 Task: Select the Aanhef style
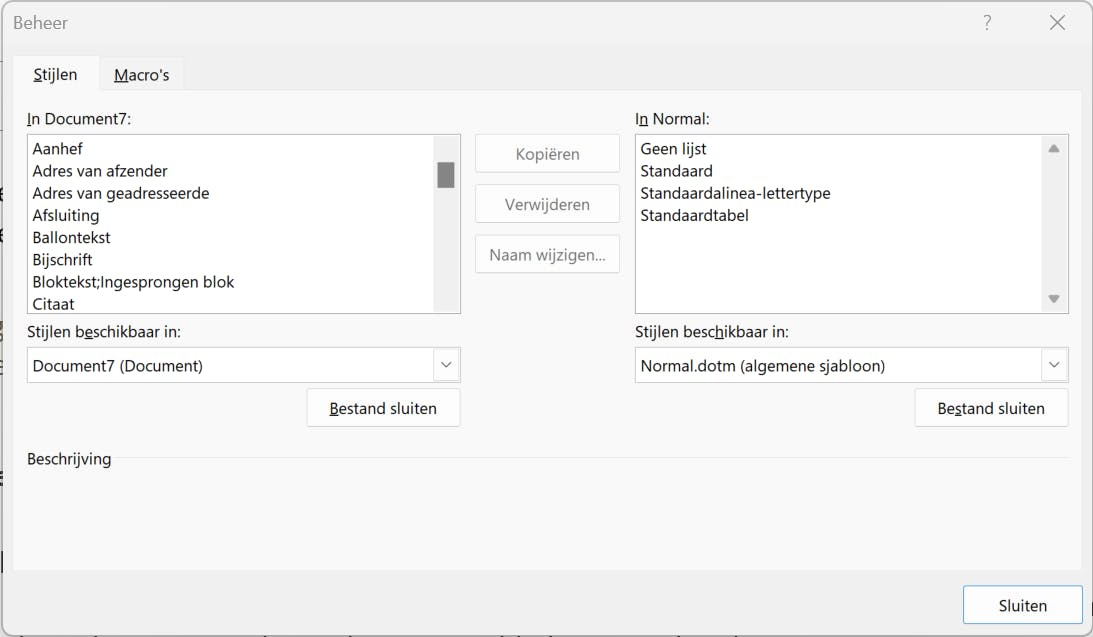click(57, 149)
